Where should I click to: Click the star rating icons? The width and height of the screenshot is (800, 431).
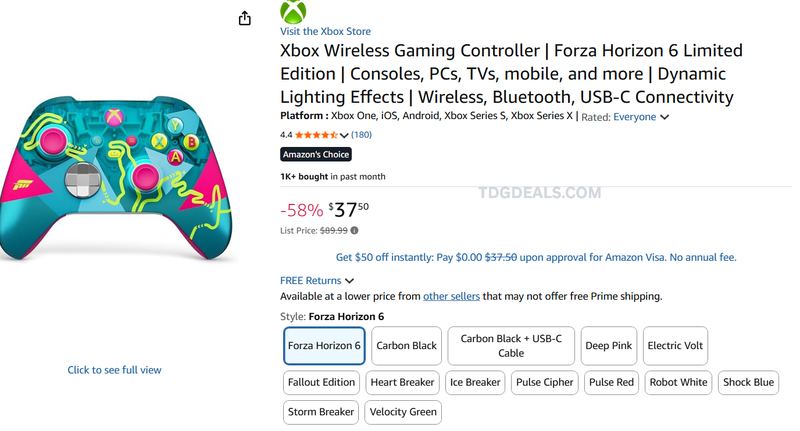[316, 135]
